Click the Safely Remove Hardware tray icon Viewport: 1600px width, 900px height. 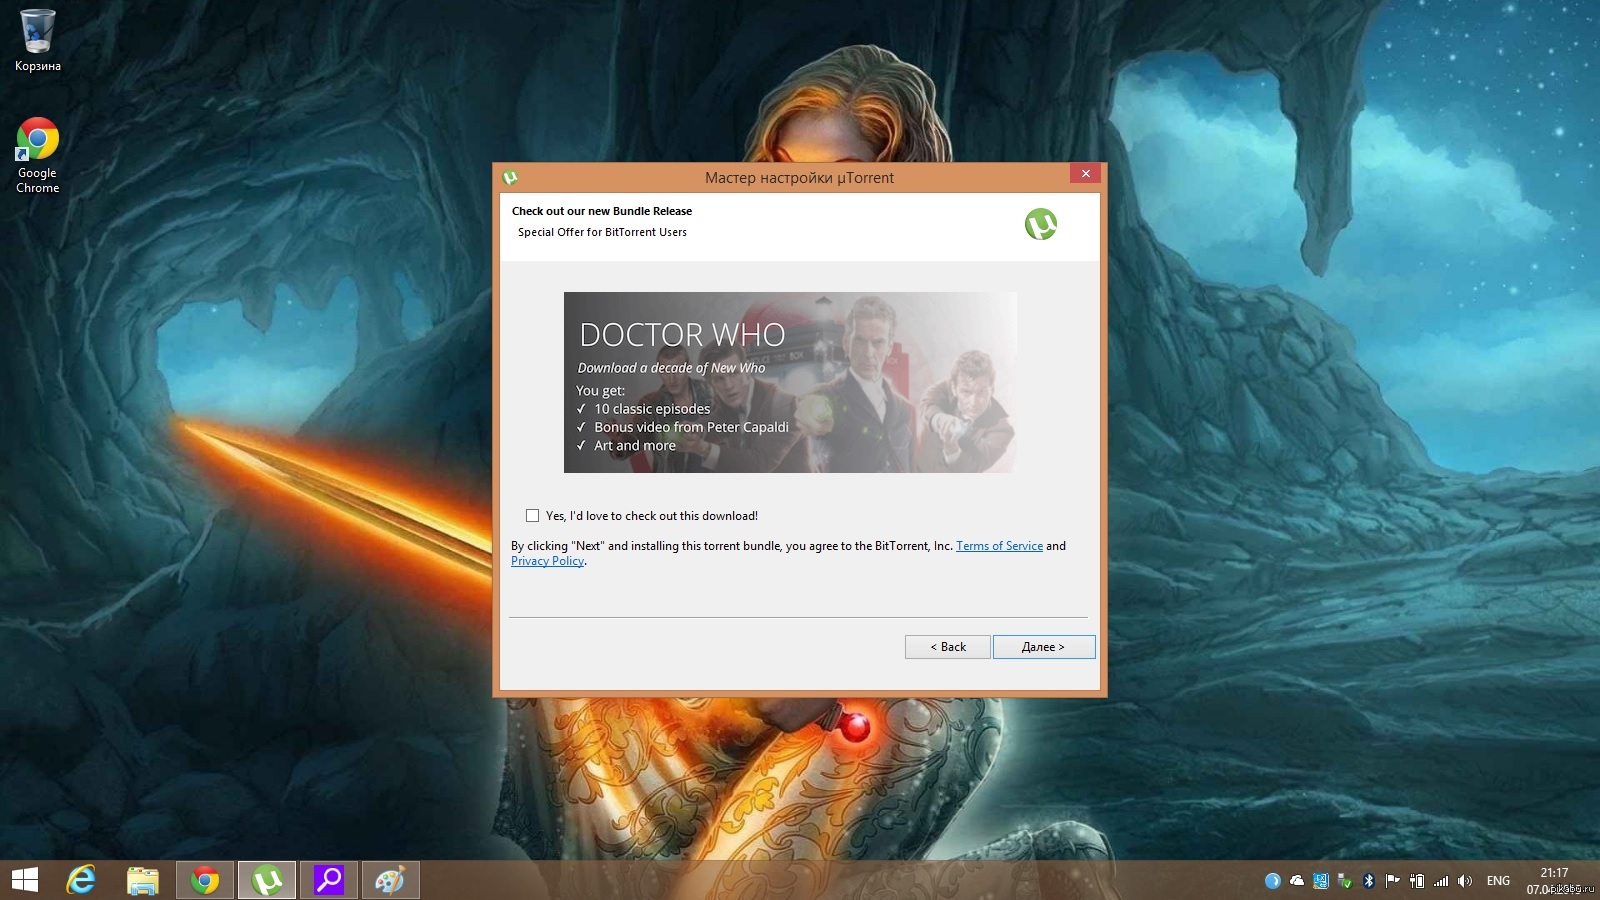(x=1345, y=881)
